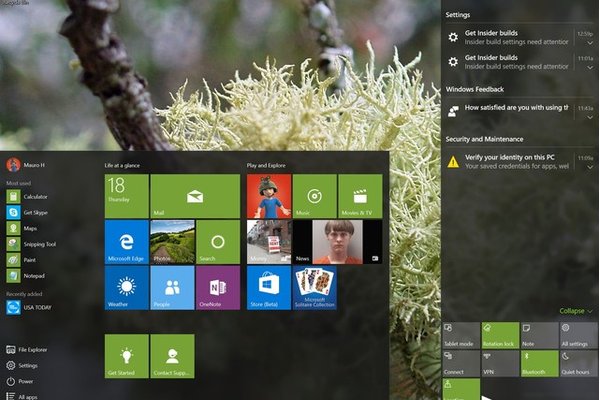Click the Settings header in Action Center

pos(458,15)
